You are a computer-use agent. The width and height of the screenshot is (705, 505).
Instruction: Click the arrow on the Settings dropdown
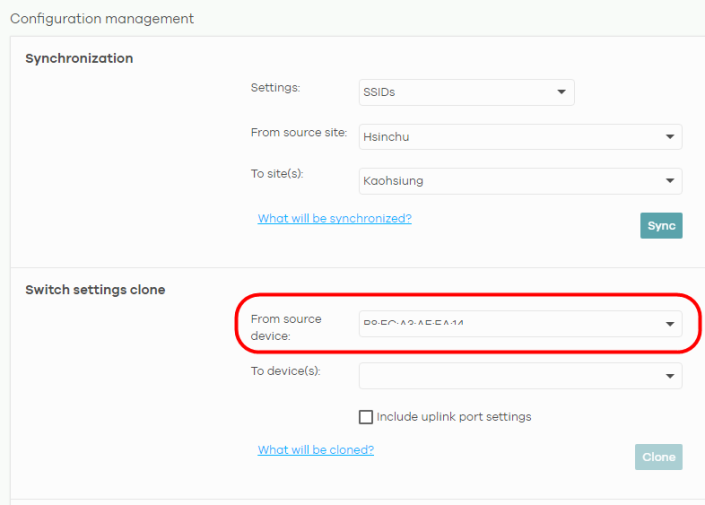(x=561, y=93)
